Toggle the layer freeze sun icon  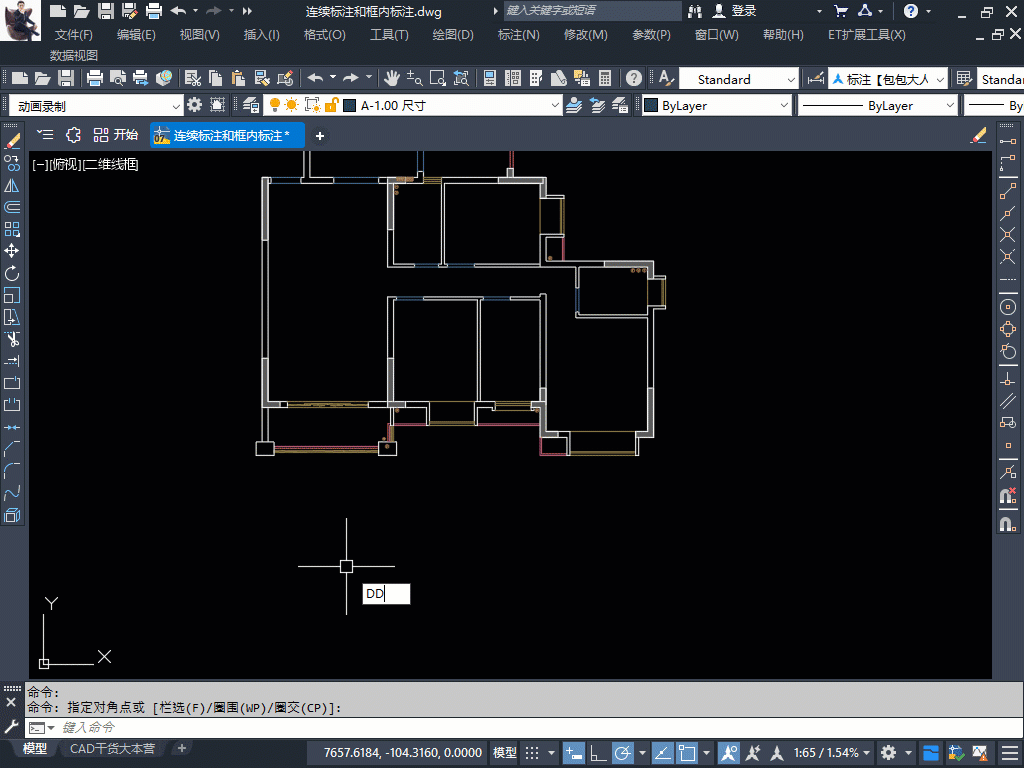pyautogui.click(x=292, y=104)
